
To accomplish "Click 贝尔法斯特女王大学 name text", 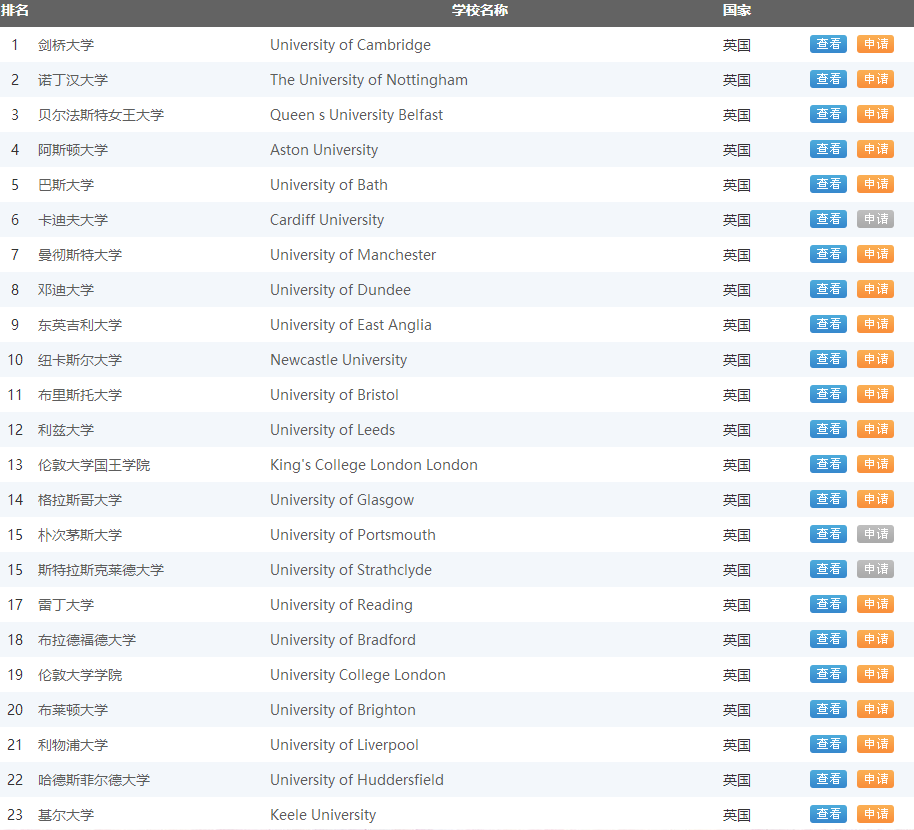I will tap(101, 115).
